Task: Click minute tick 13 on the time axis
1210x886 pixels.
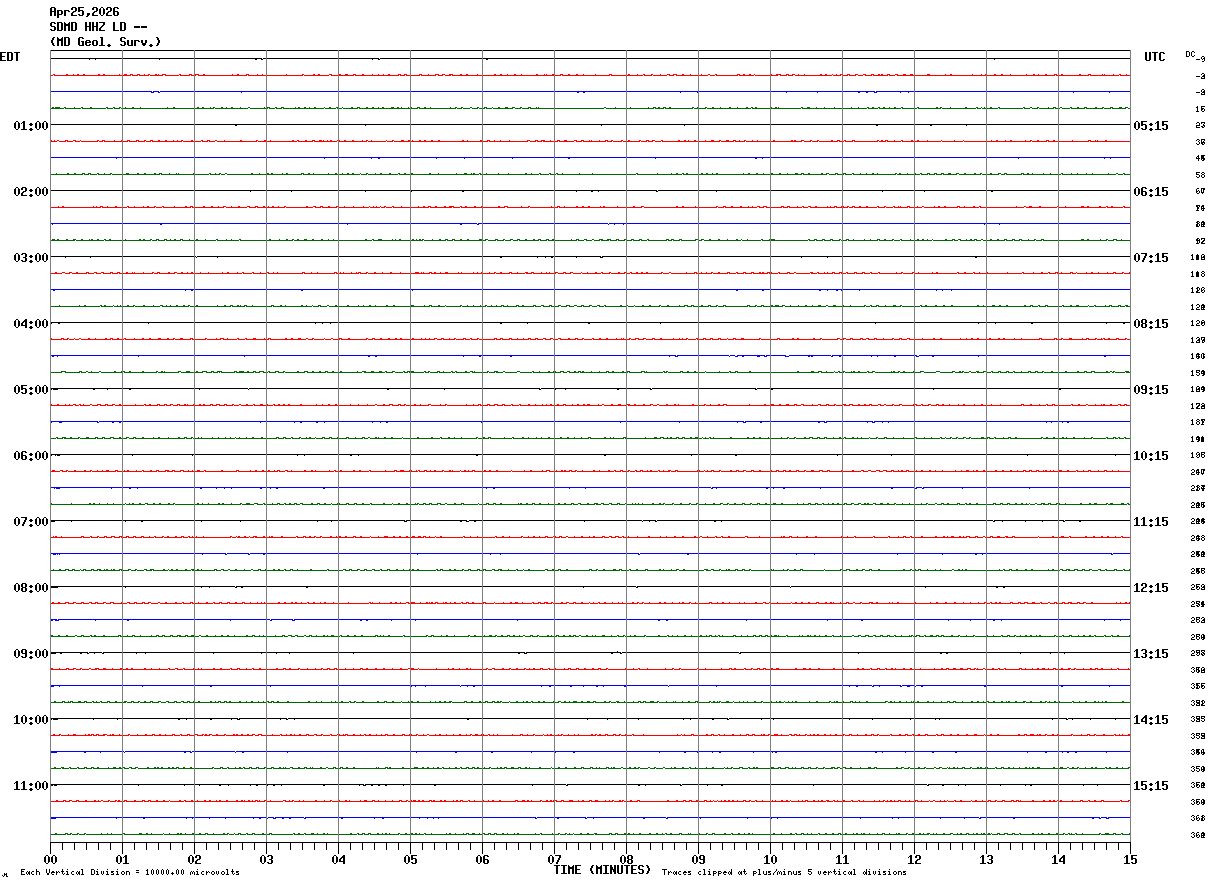Action: pos(986,858)
